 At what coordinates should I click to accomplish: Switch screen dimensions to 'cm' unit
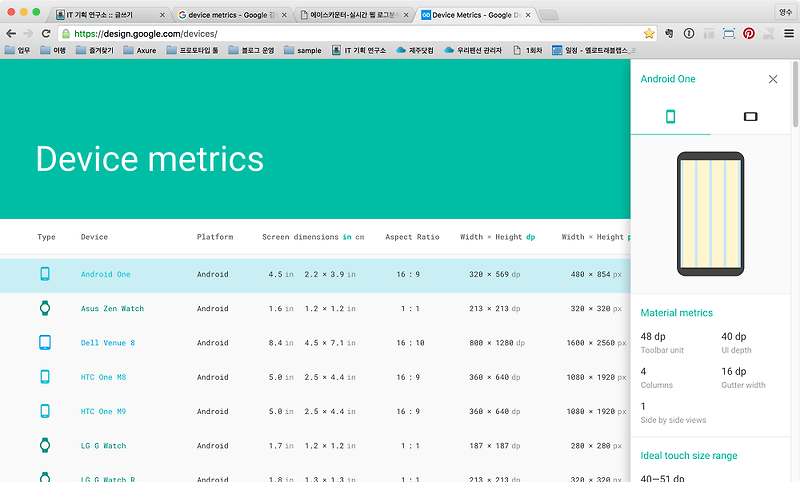(360, 237)
